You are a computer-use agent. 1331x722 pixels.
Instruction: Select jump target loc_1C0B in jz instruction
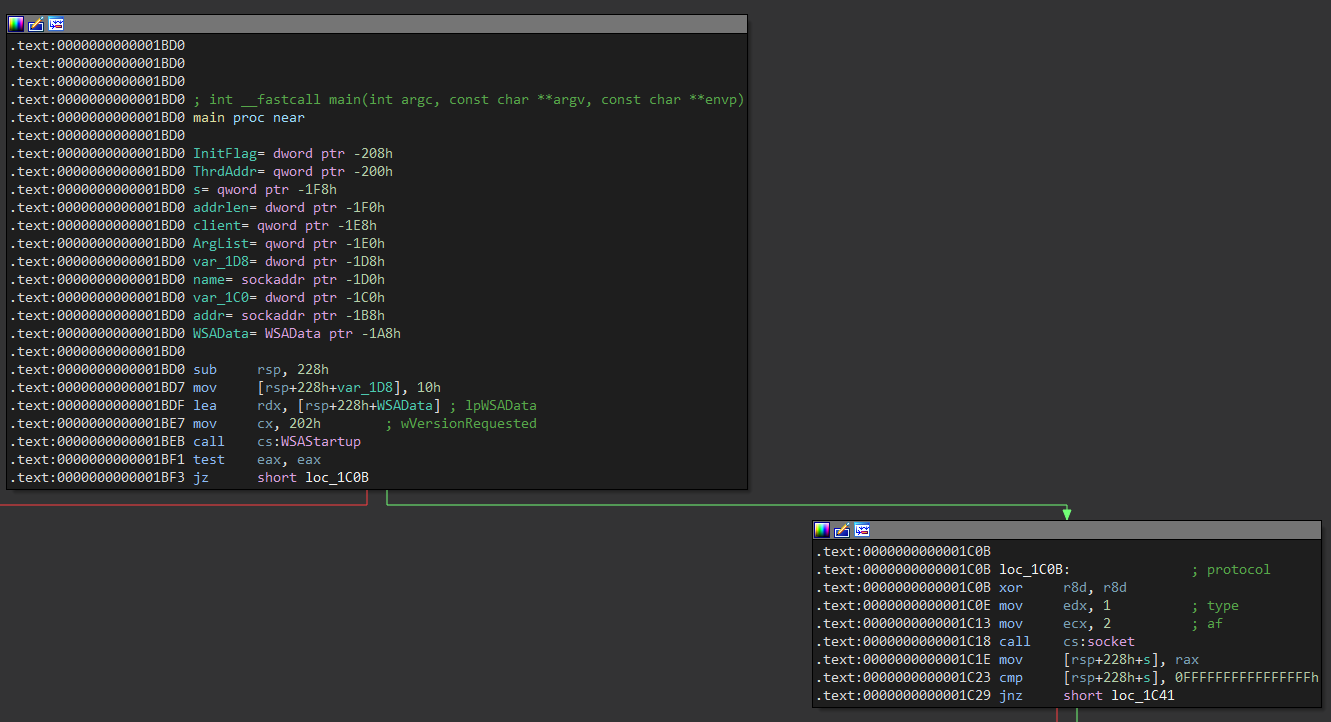click(x=337, y=477)
